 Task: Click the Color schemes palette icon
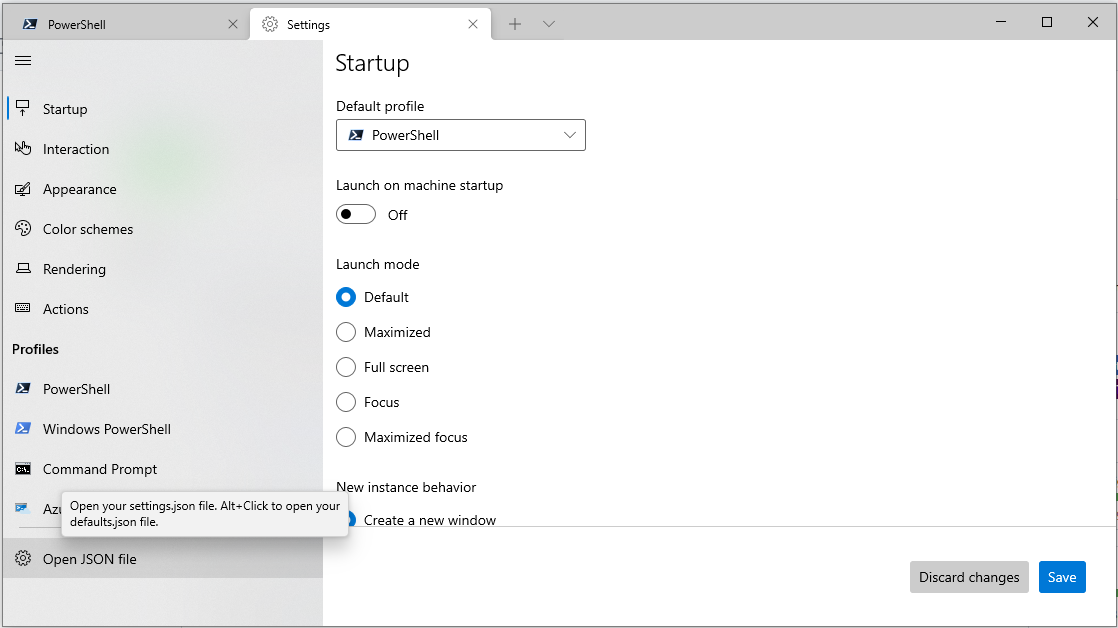coord(23,228)
